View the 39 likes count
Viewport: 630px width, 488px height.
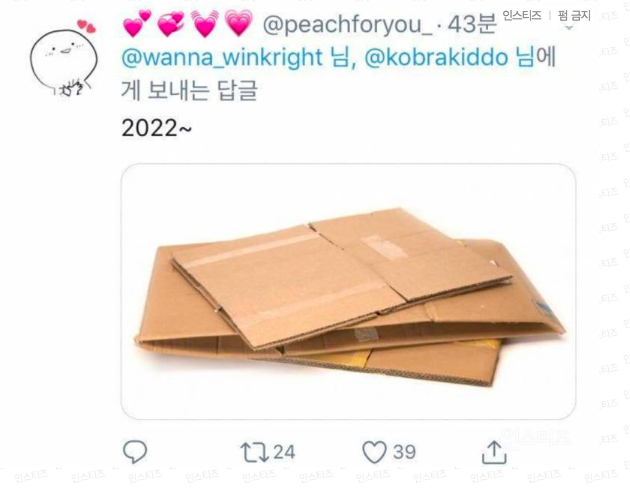tap(404, 452)
